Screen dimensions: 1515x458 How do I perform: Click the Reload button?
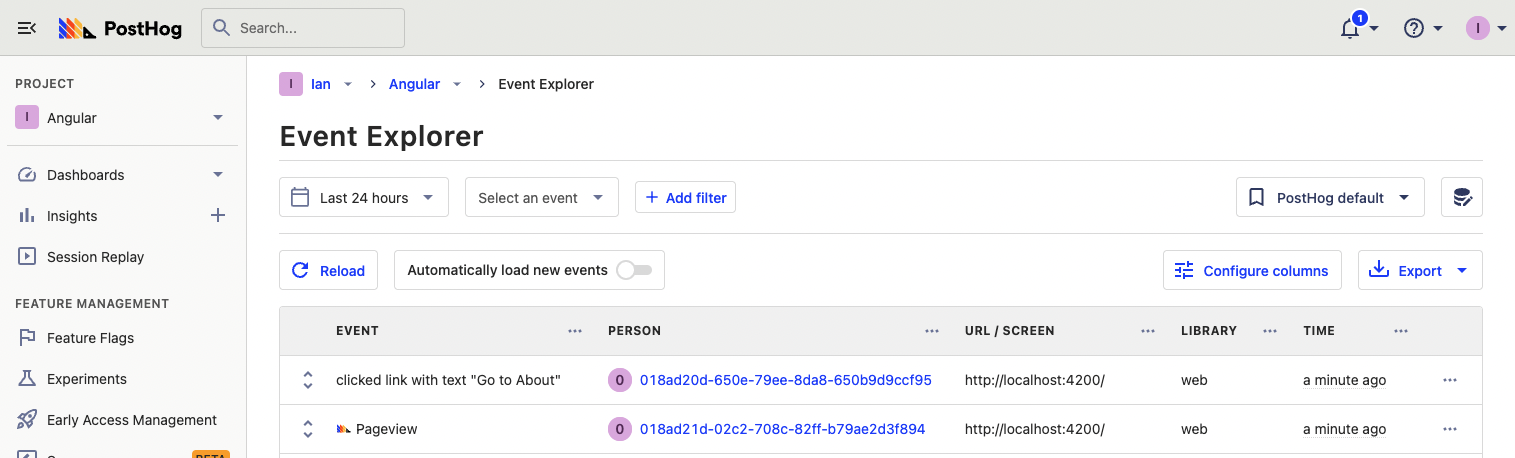(x=328, y=270)
